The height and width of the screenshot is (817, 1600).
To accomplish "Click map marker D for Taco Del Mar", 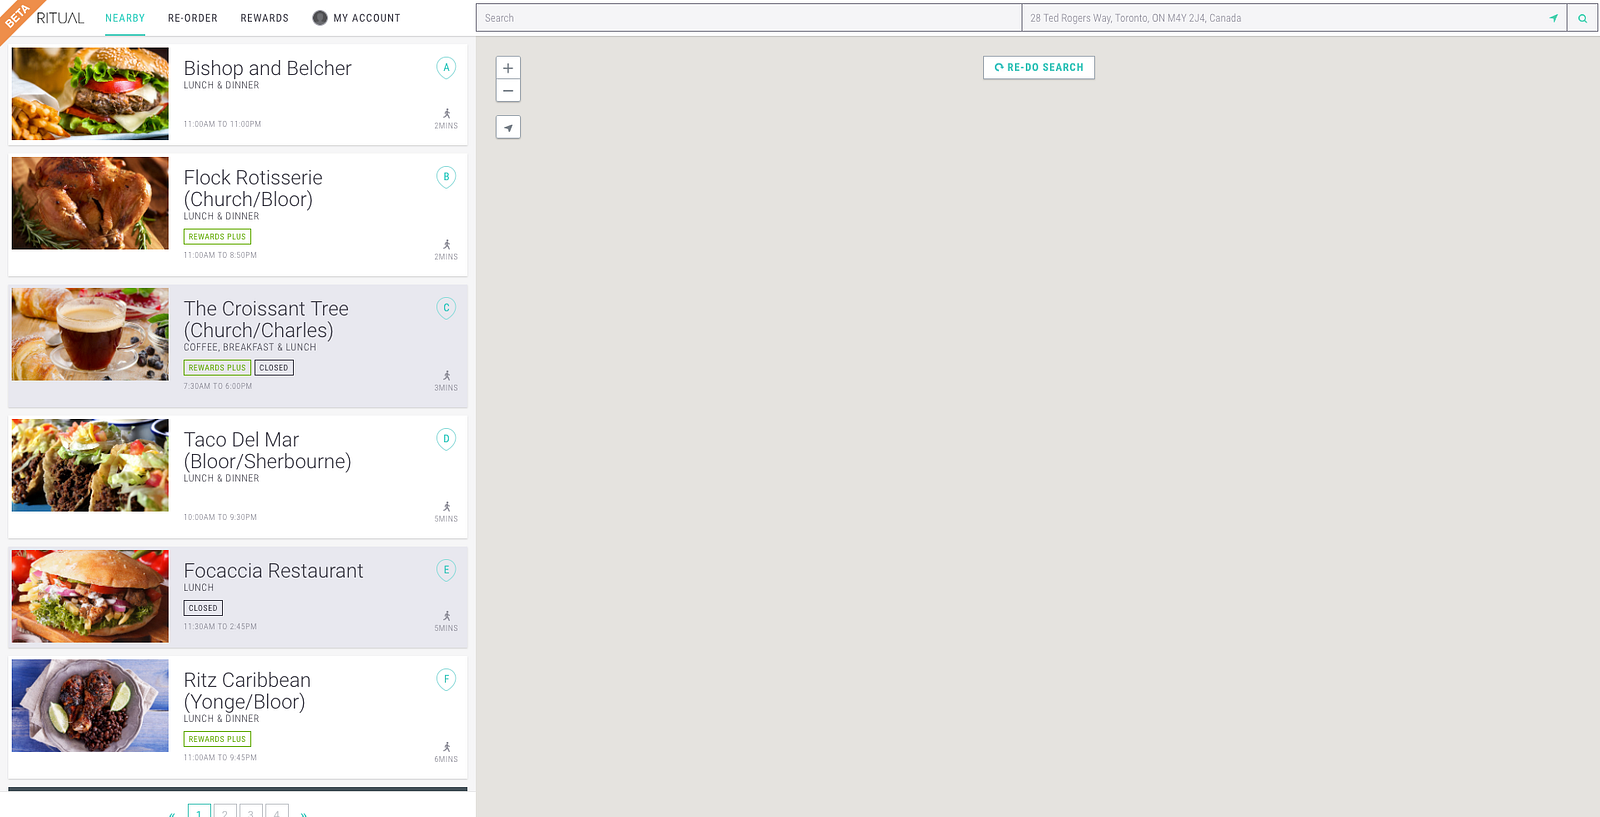I will pos(446,439).
